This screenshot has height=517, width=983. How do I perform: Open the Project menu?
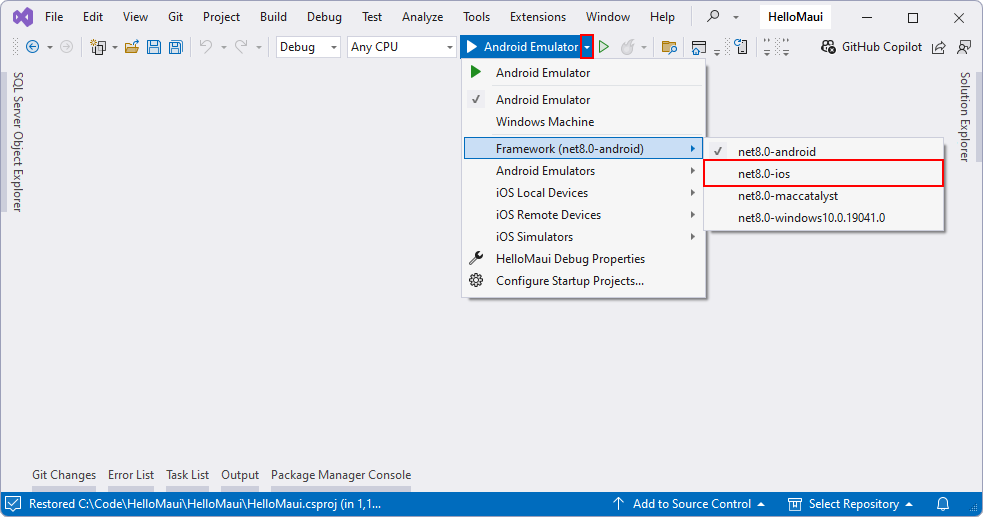click(221, 17)
